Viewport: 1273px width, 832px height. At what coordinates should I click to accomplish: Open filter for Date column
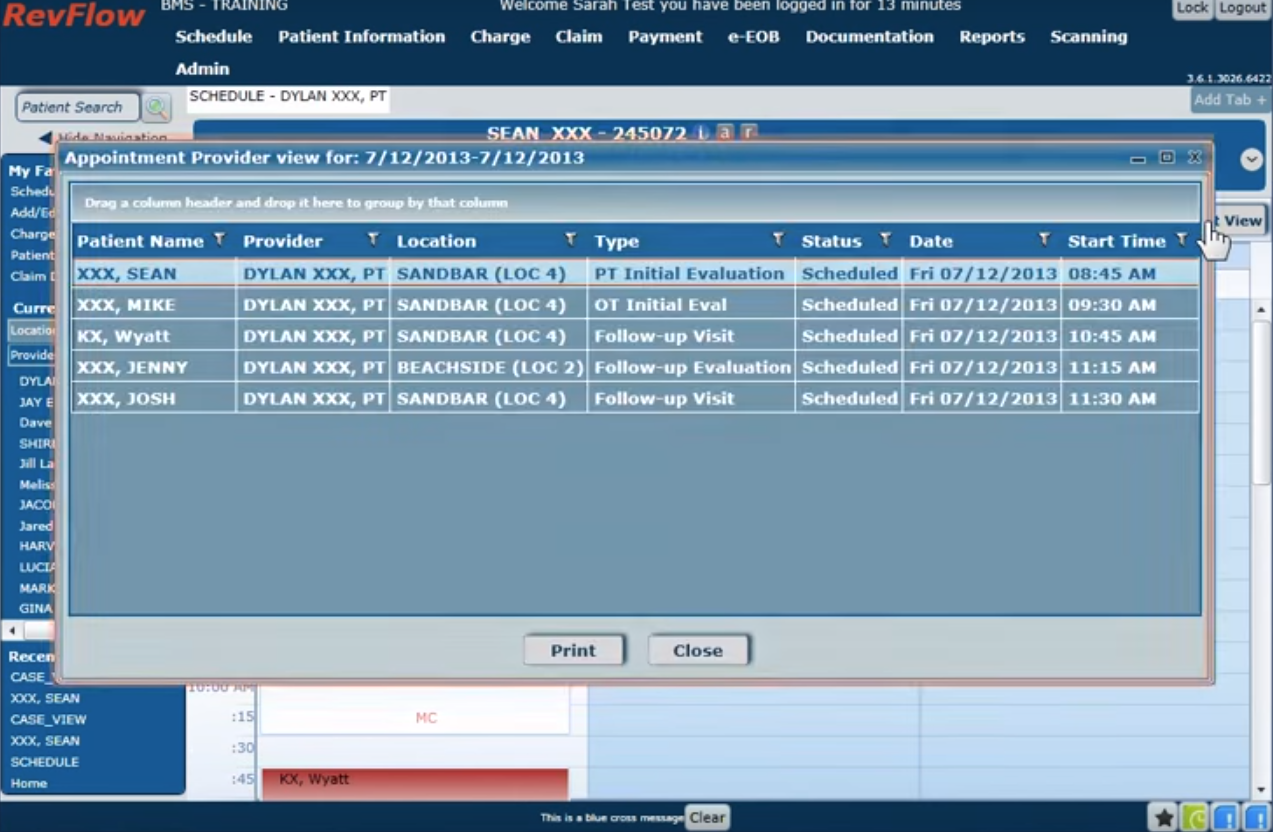click(x=1044, y=240)
